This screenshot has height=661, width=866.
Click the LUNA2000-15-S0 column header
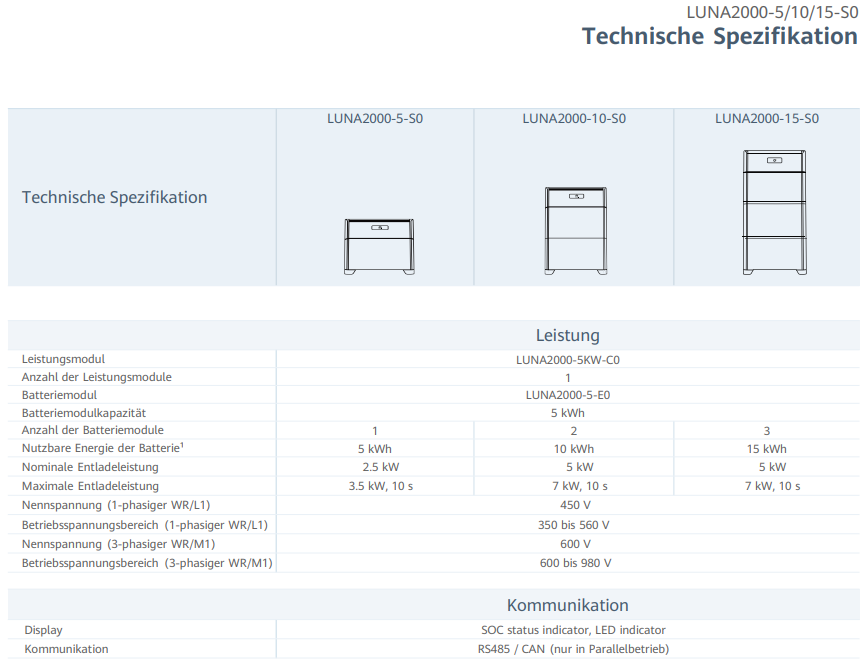click(767, 118)
